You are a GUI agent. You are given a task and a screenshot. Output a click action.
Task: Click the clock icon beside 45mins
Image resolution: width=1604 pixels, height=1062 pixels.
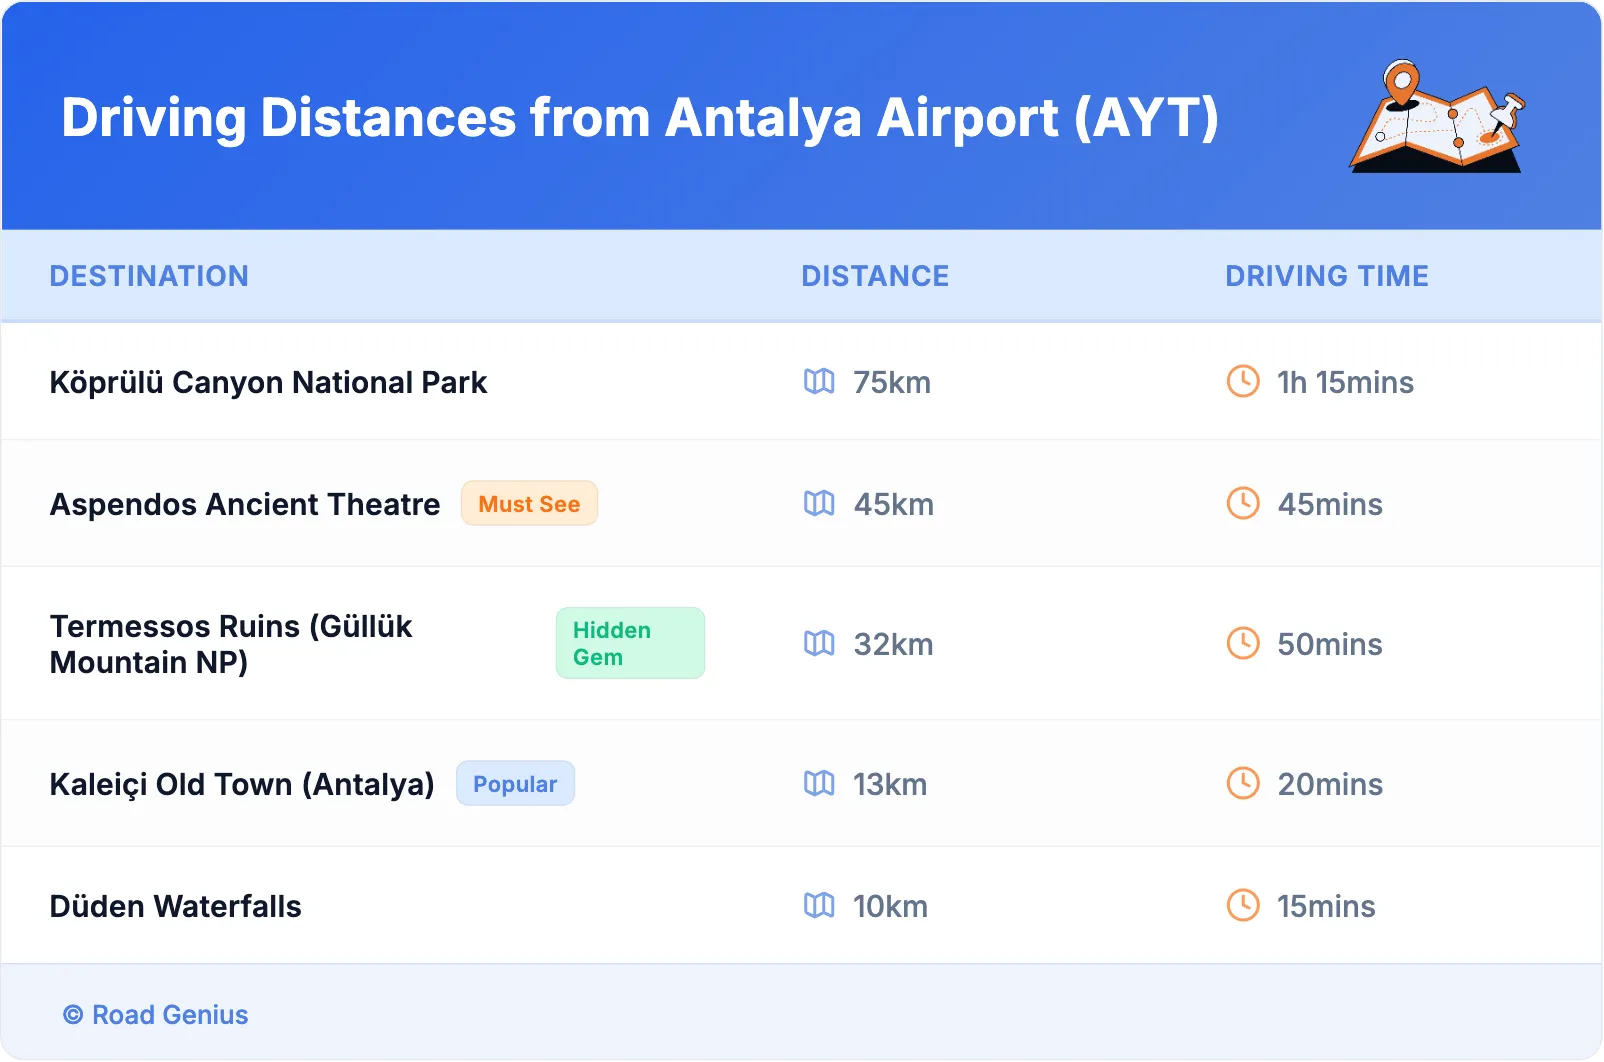coord(1243,503)
